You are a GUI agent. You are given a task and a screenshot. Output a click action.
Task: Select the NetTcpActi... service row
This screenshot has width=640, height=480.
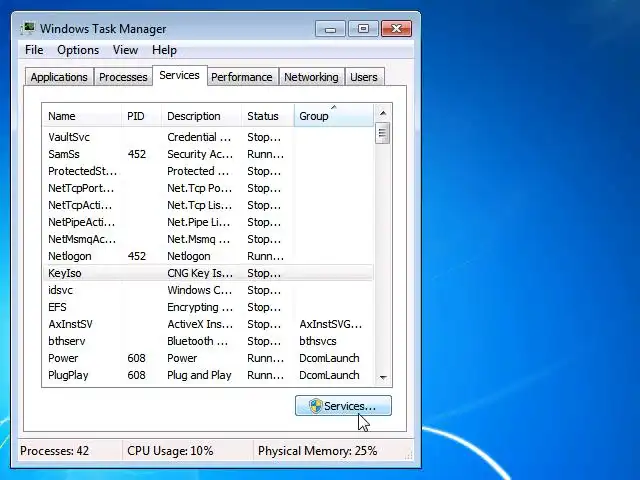click(208, 205)
